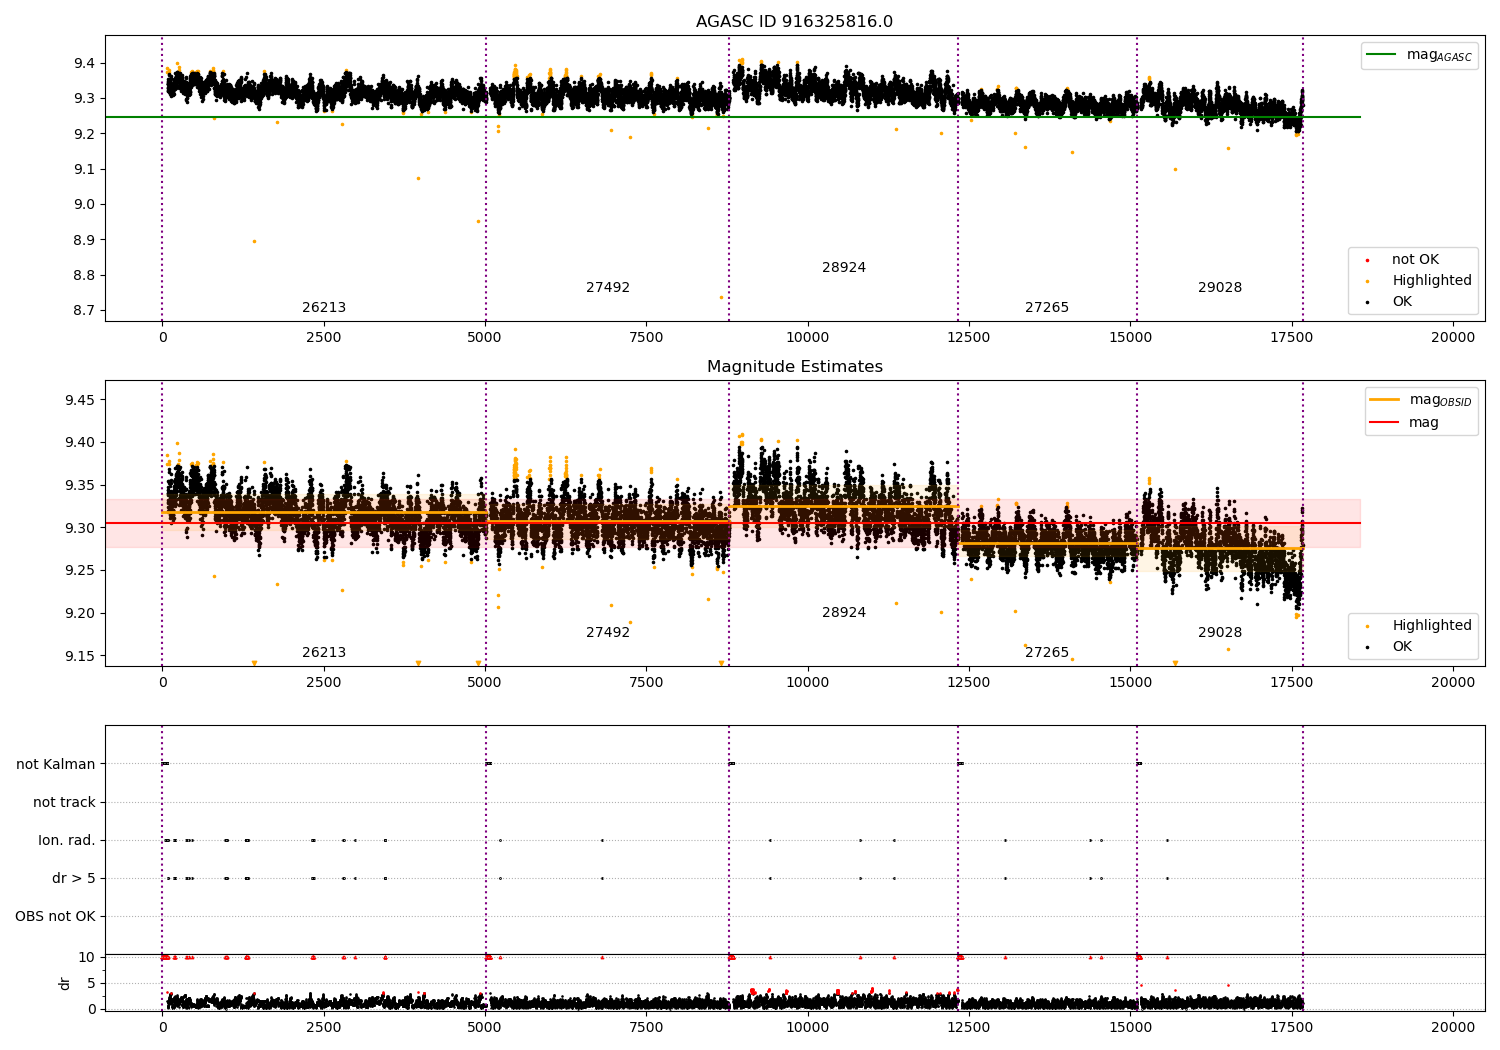Select the 'not OK' legend entry
The image size is (1500, 1050).
pyautogui.click(x=1415, y=260)
